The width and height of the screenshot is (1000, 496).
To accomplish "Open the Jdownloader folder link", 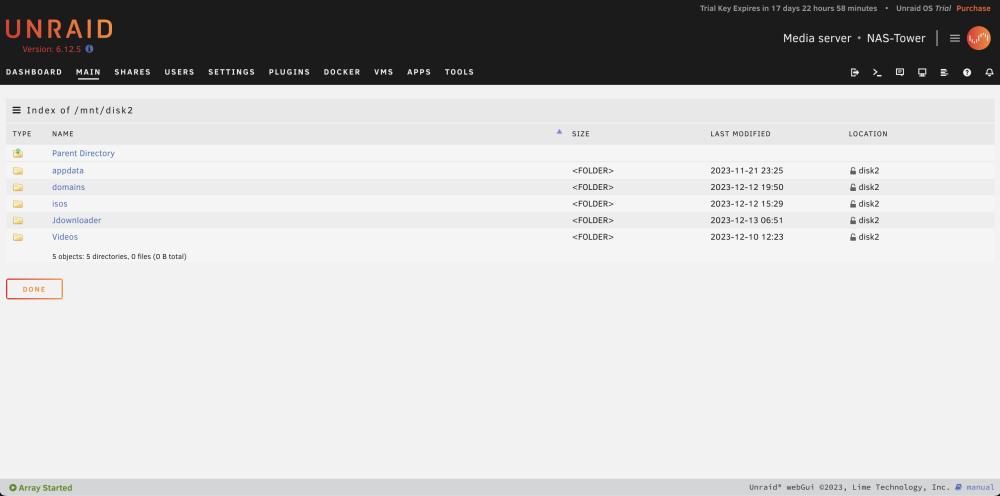I will tap(77, 221).
